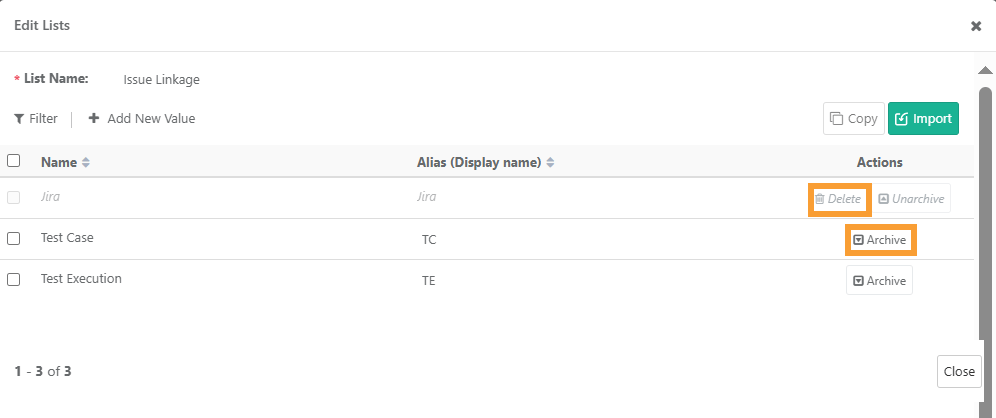Check the Test Execution row checkbox

[x=14, y=280]
